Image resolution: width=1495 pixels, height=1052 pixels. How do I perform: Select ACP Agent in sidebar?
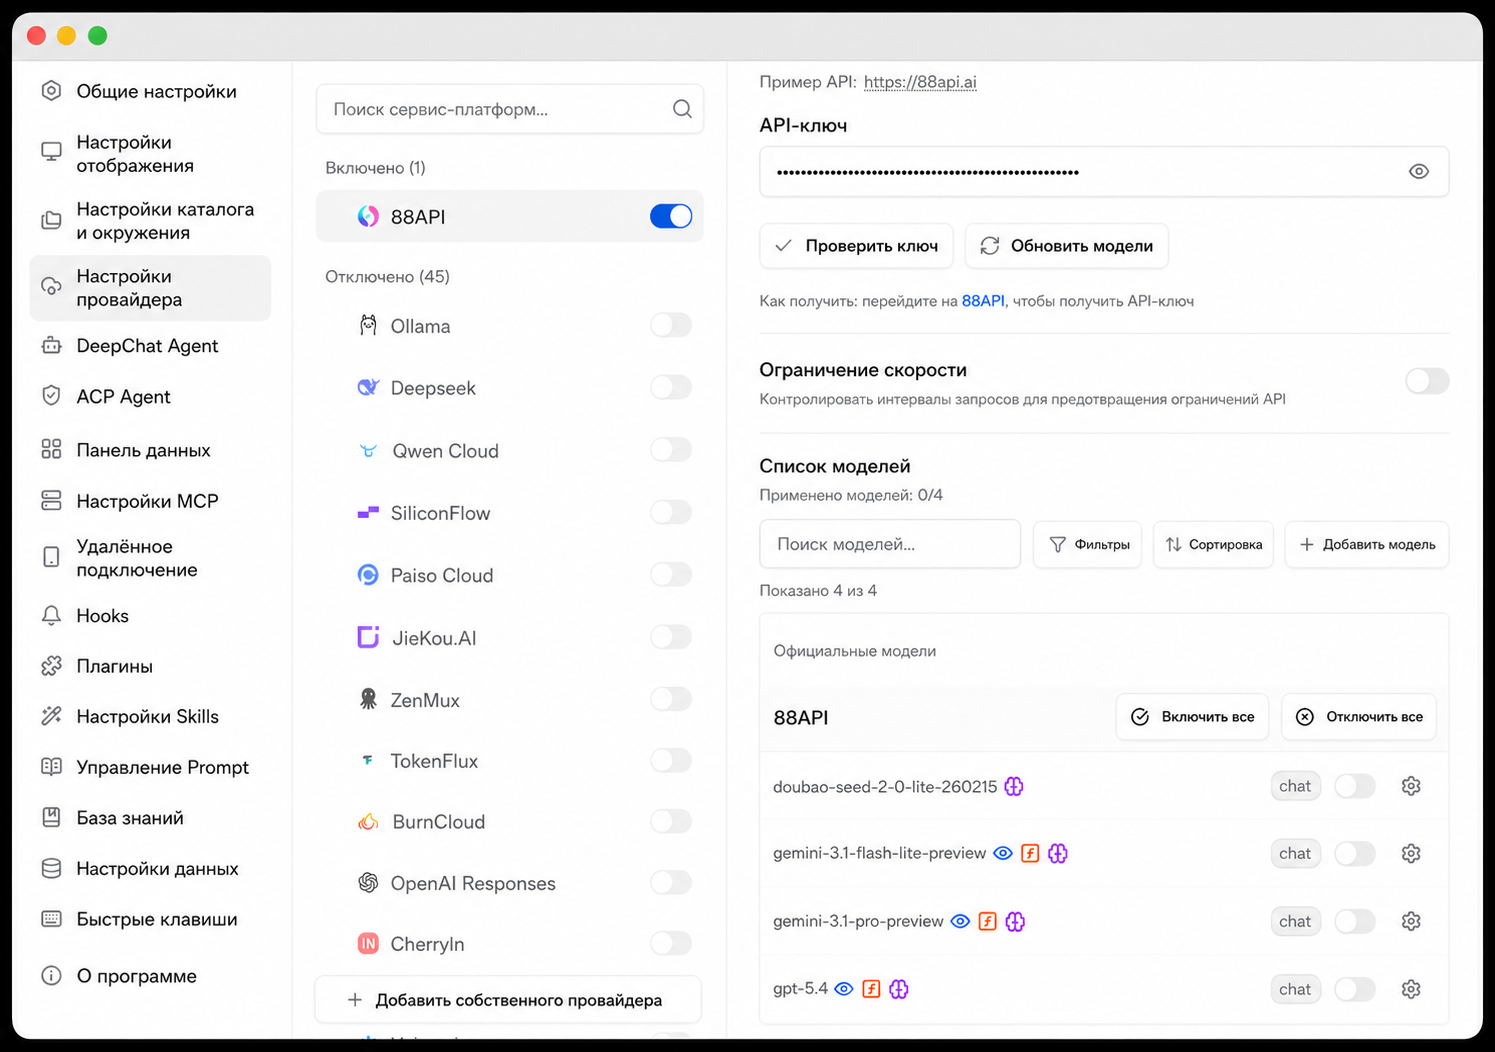(x=150, y=397)
